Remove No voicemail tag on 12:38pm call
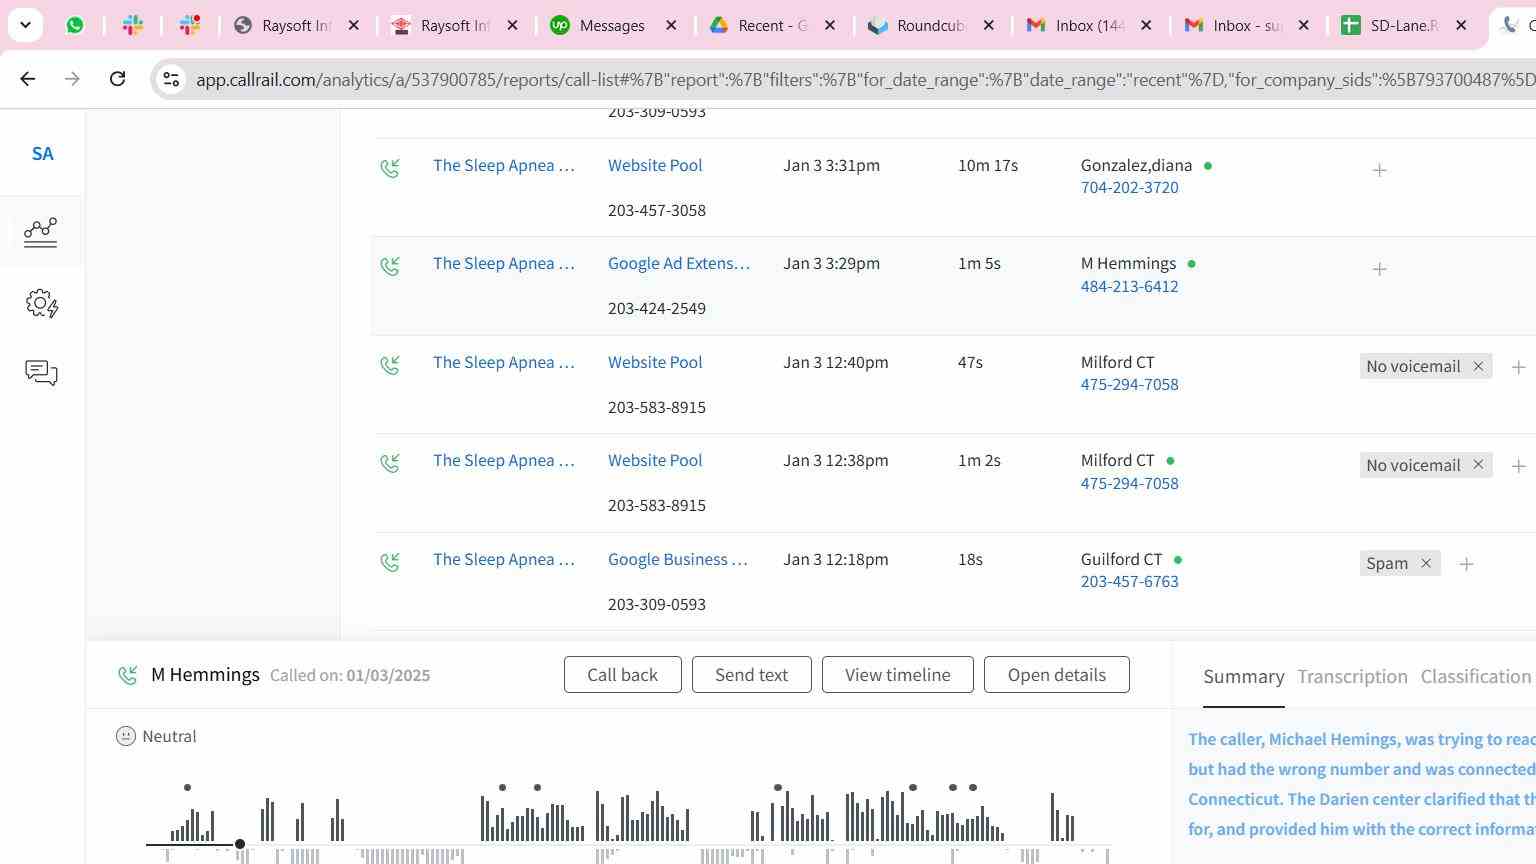This screenshot has width=1536, height=864. click(1478, 465)
